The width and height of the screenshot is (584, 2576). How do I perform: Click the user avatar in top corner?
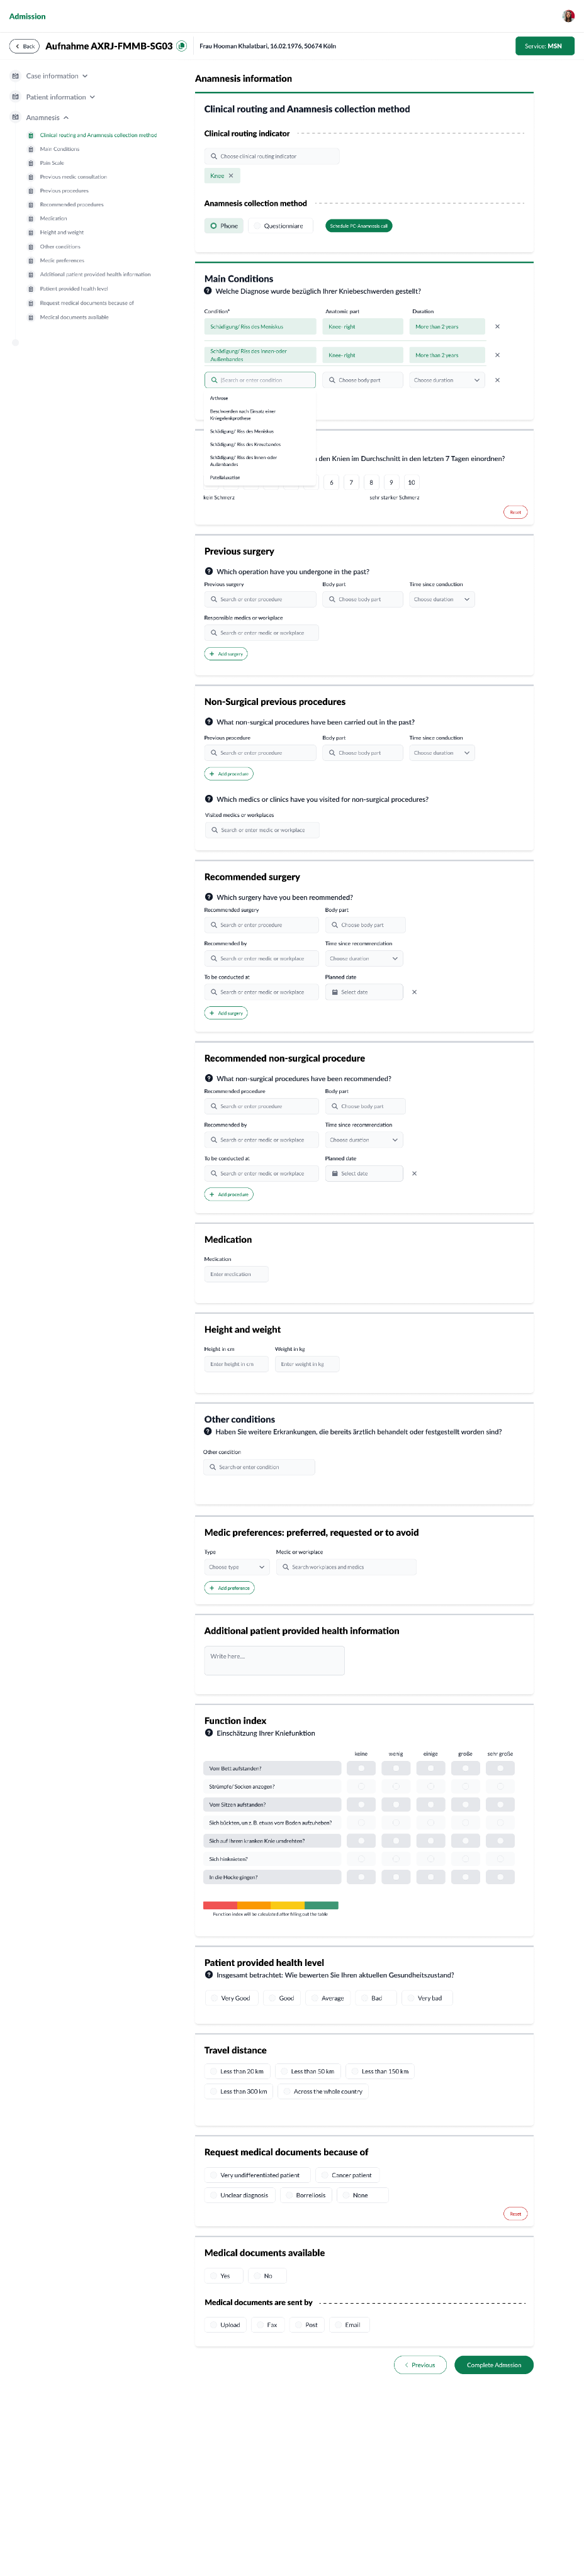(x=569, y=16)
